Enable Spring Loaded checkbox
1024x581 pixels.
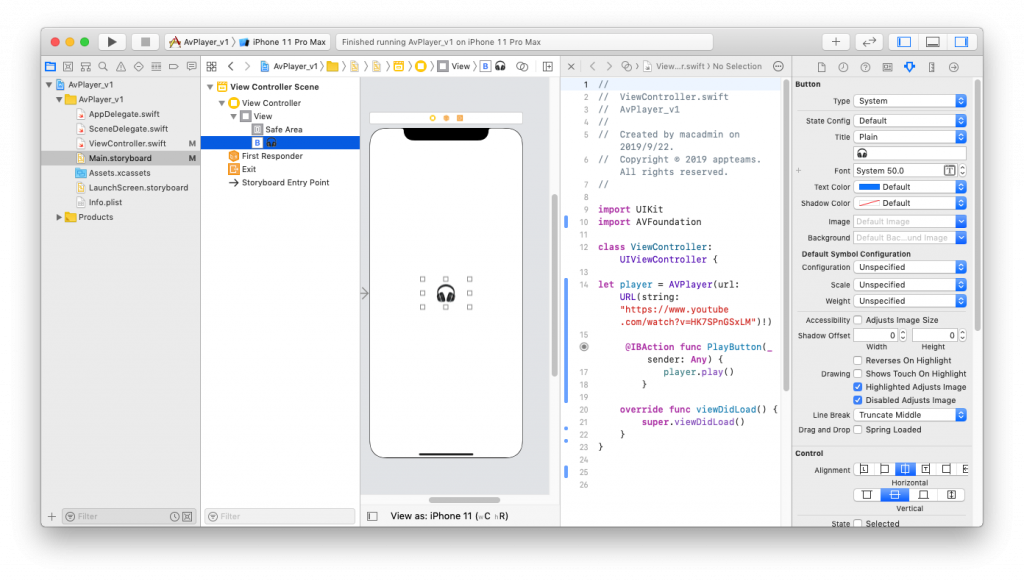point(857,430)
